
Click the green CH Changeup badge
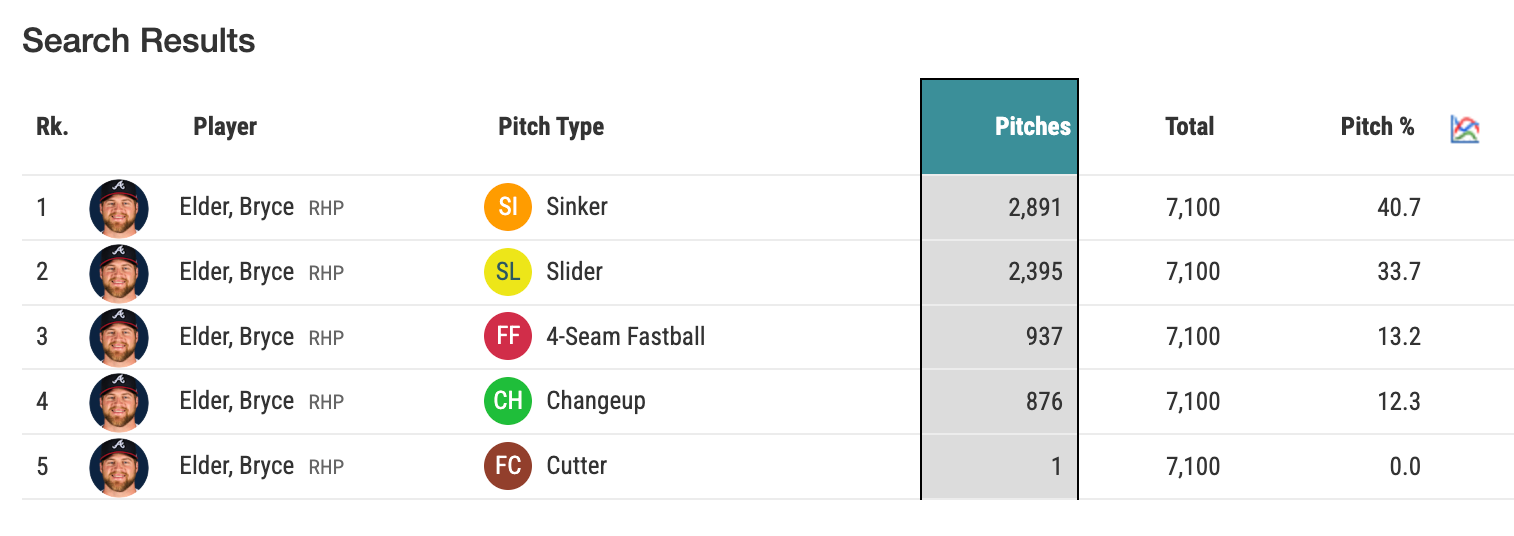pos(508,401)
